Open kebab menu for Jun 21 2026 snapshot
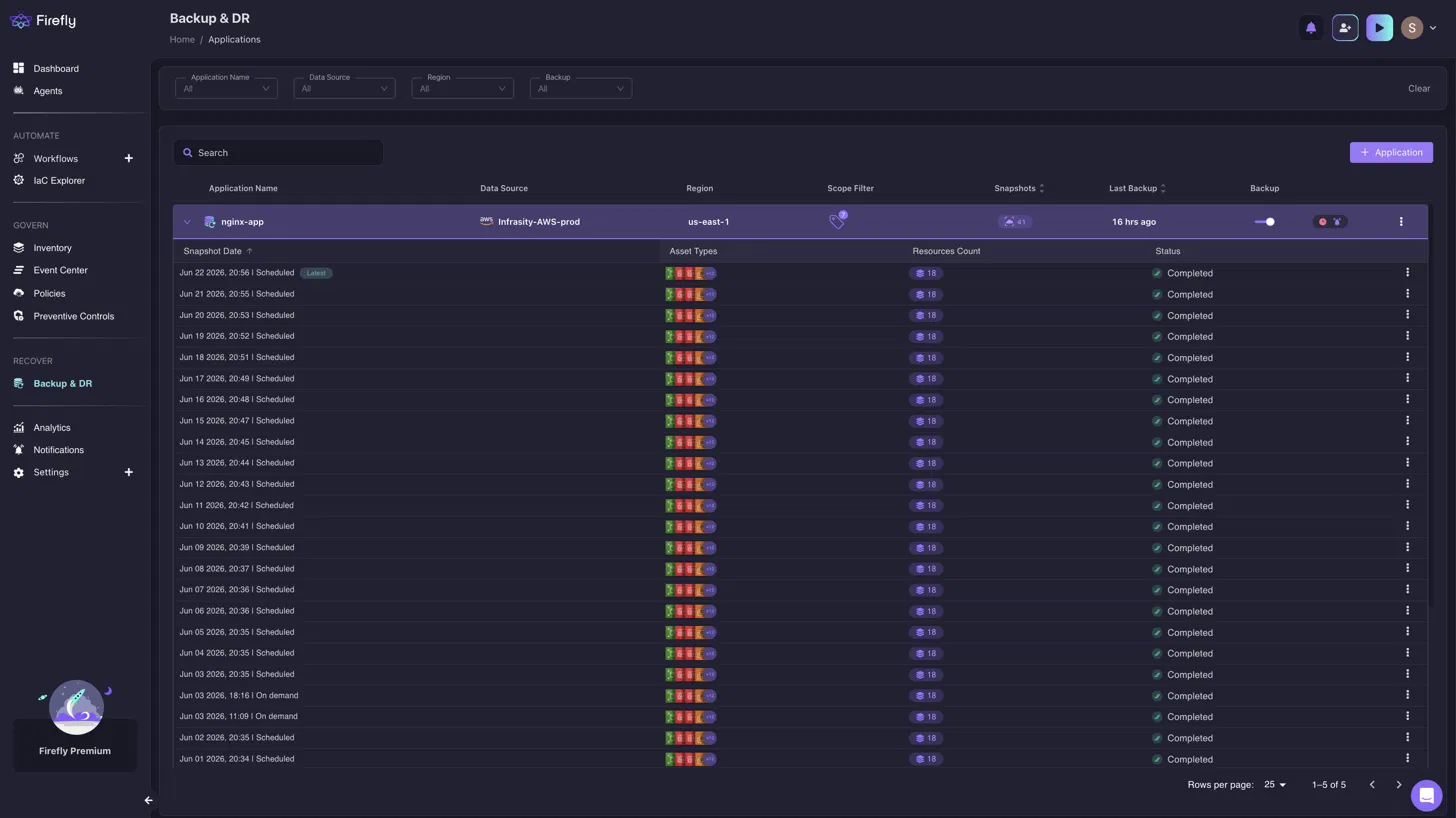Viewport: 1456px width, 818px height. [1407, 294]
